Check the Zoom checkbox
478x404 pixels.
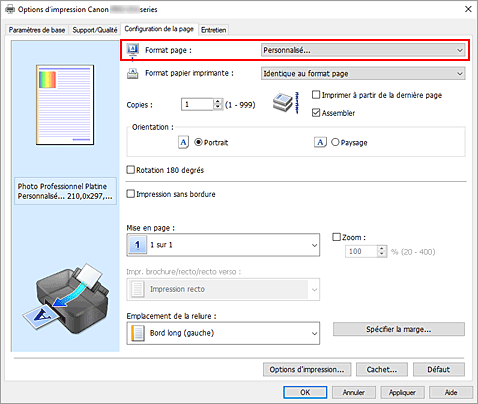click(336, 237)
